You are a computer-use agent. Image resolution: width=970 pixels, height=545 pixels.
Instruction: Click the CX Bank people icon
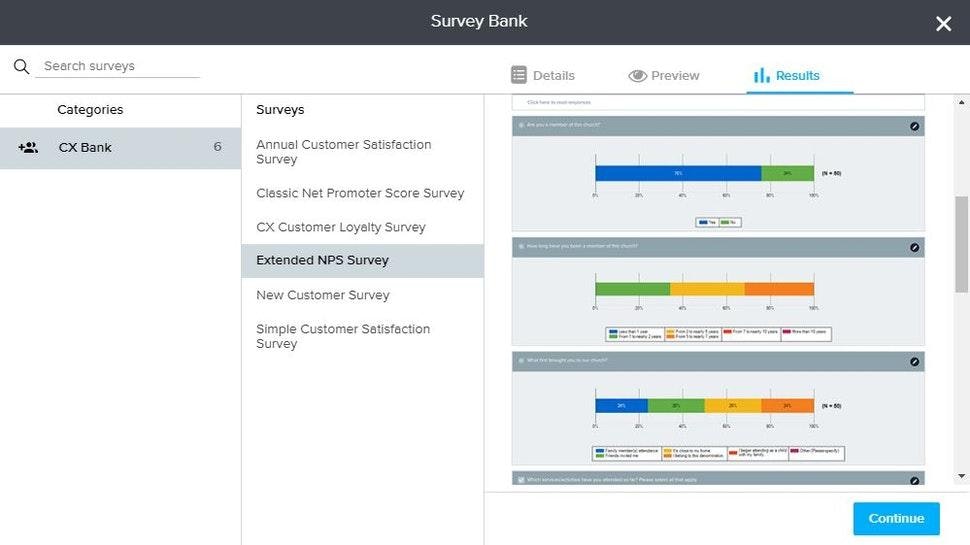point(28,148)
